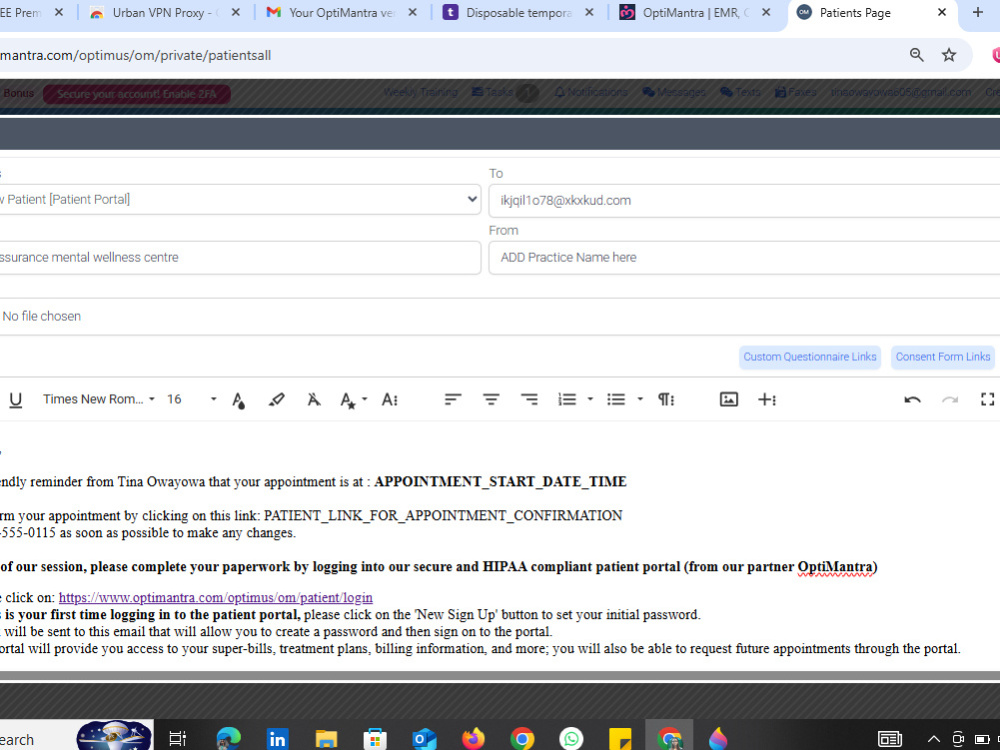Align text to the left

pos(453,400)
